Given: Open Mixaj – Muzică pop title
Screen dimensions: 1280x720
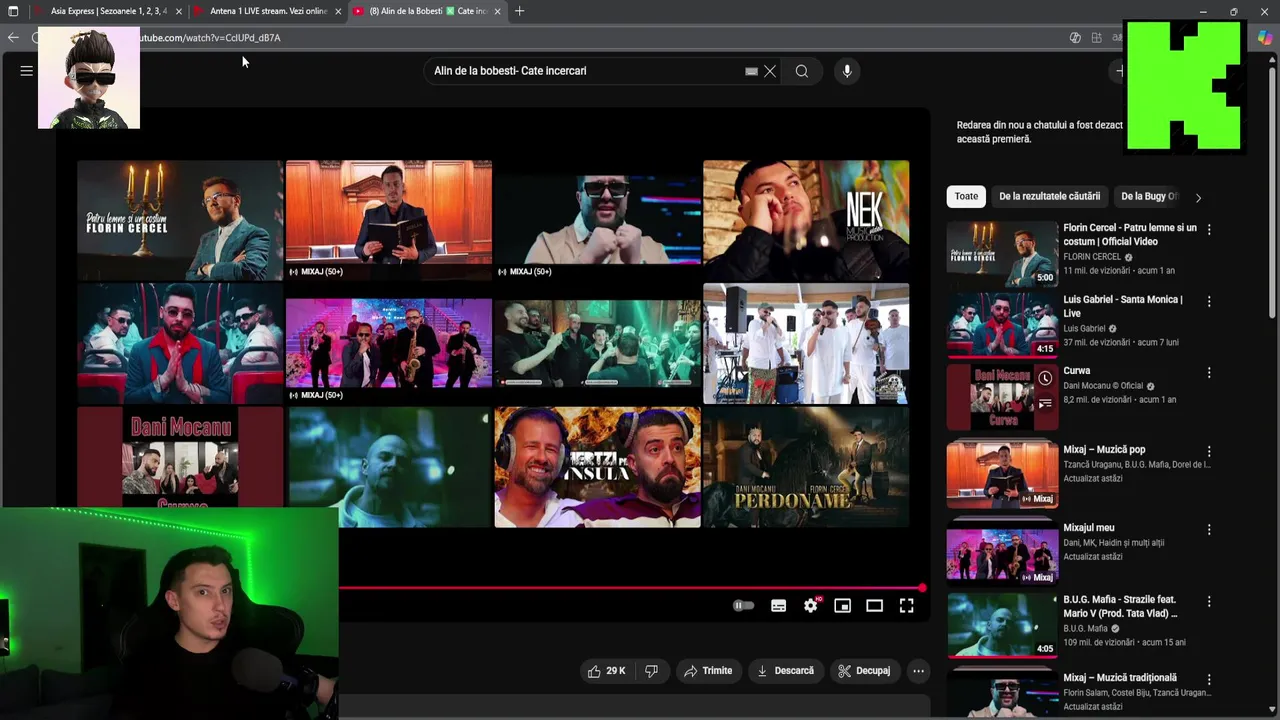Looking at the screenshot, I should 1104,450.
